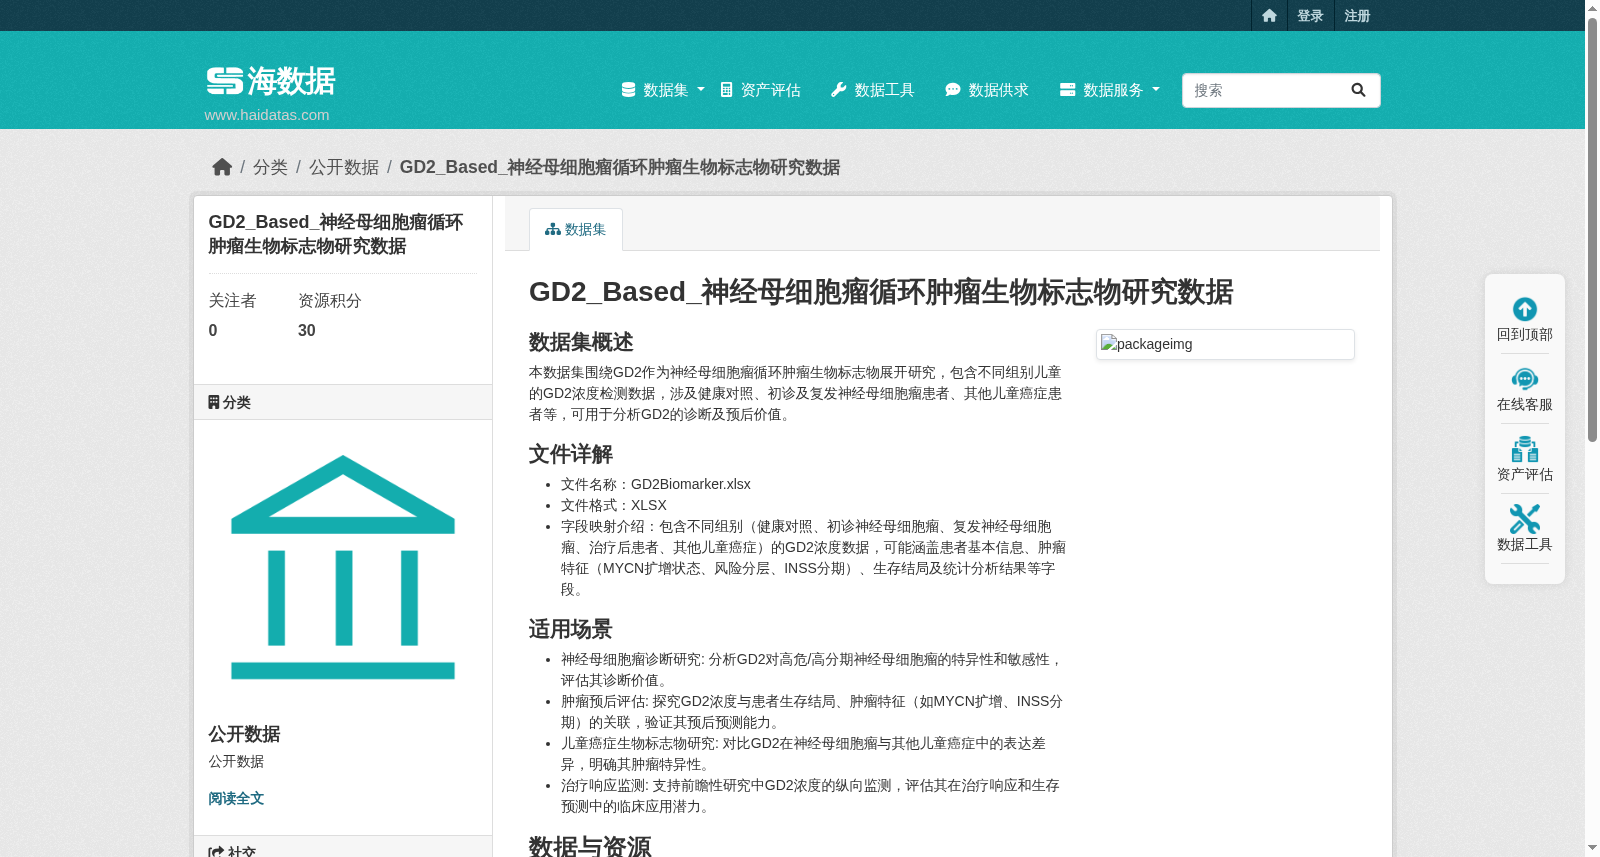Open 数据供求 in the navbar

coord(987,90)
